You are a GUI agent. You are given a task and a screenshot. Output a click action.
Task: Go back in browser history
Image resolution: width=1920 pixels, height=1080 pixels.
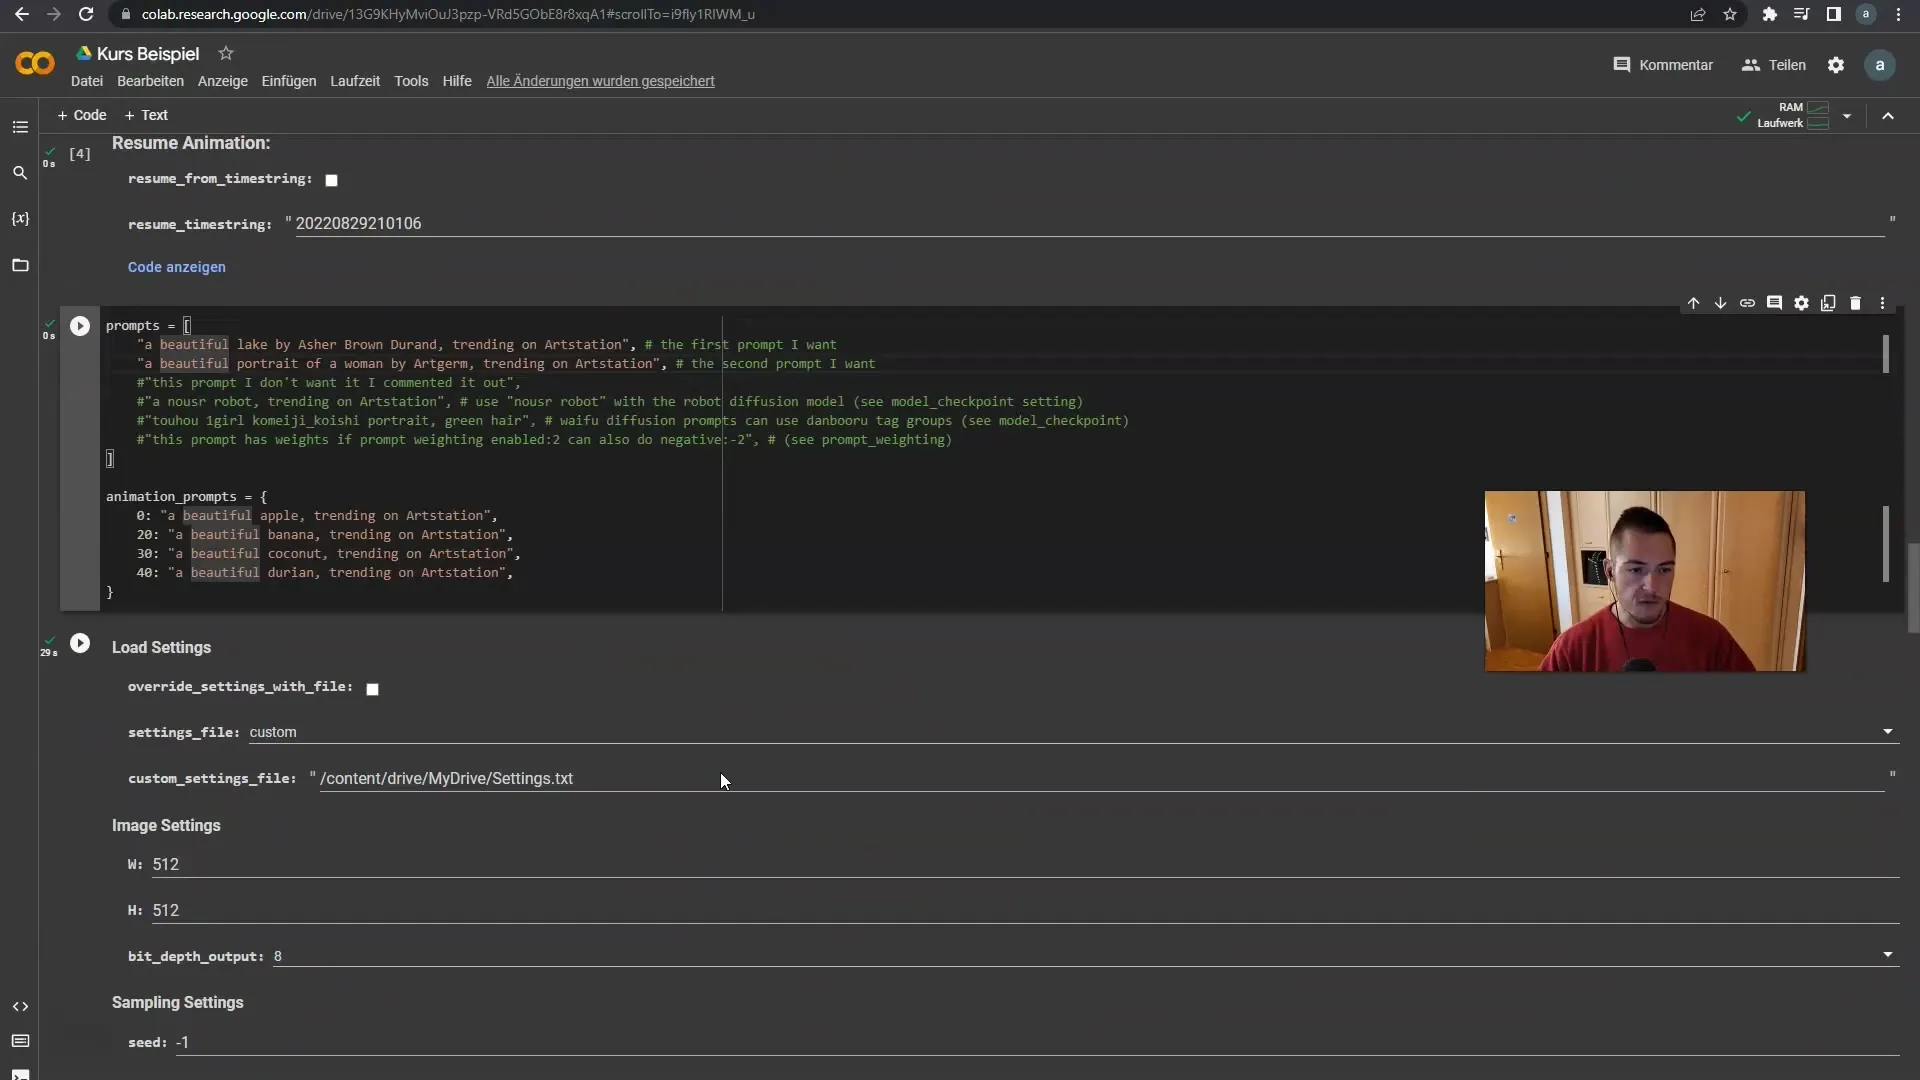[22, 14]
